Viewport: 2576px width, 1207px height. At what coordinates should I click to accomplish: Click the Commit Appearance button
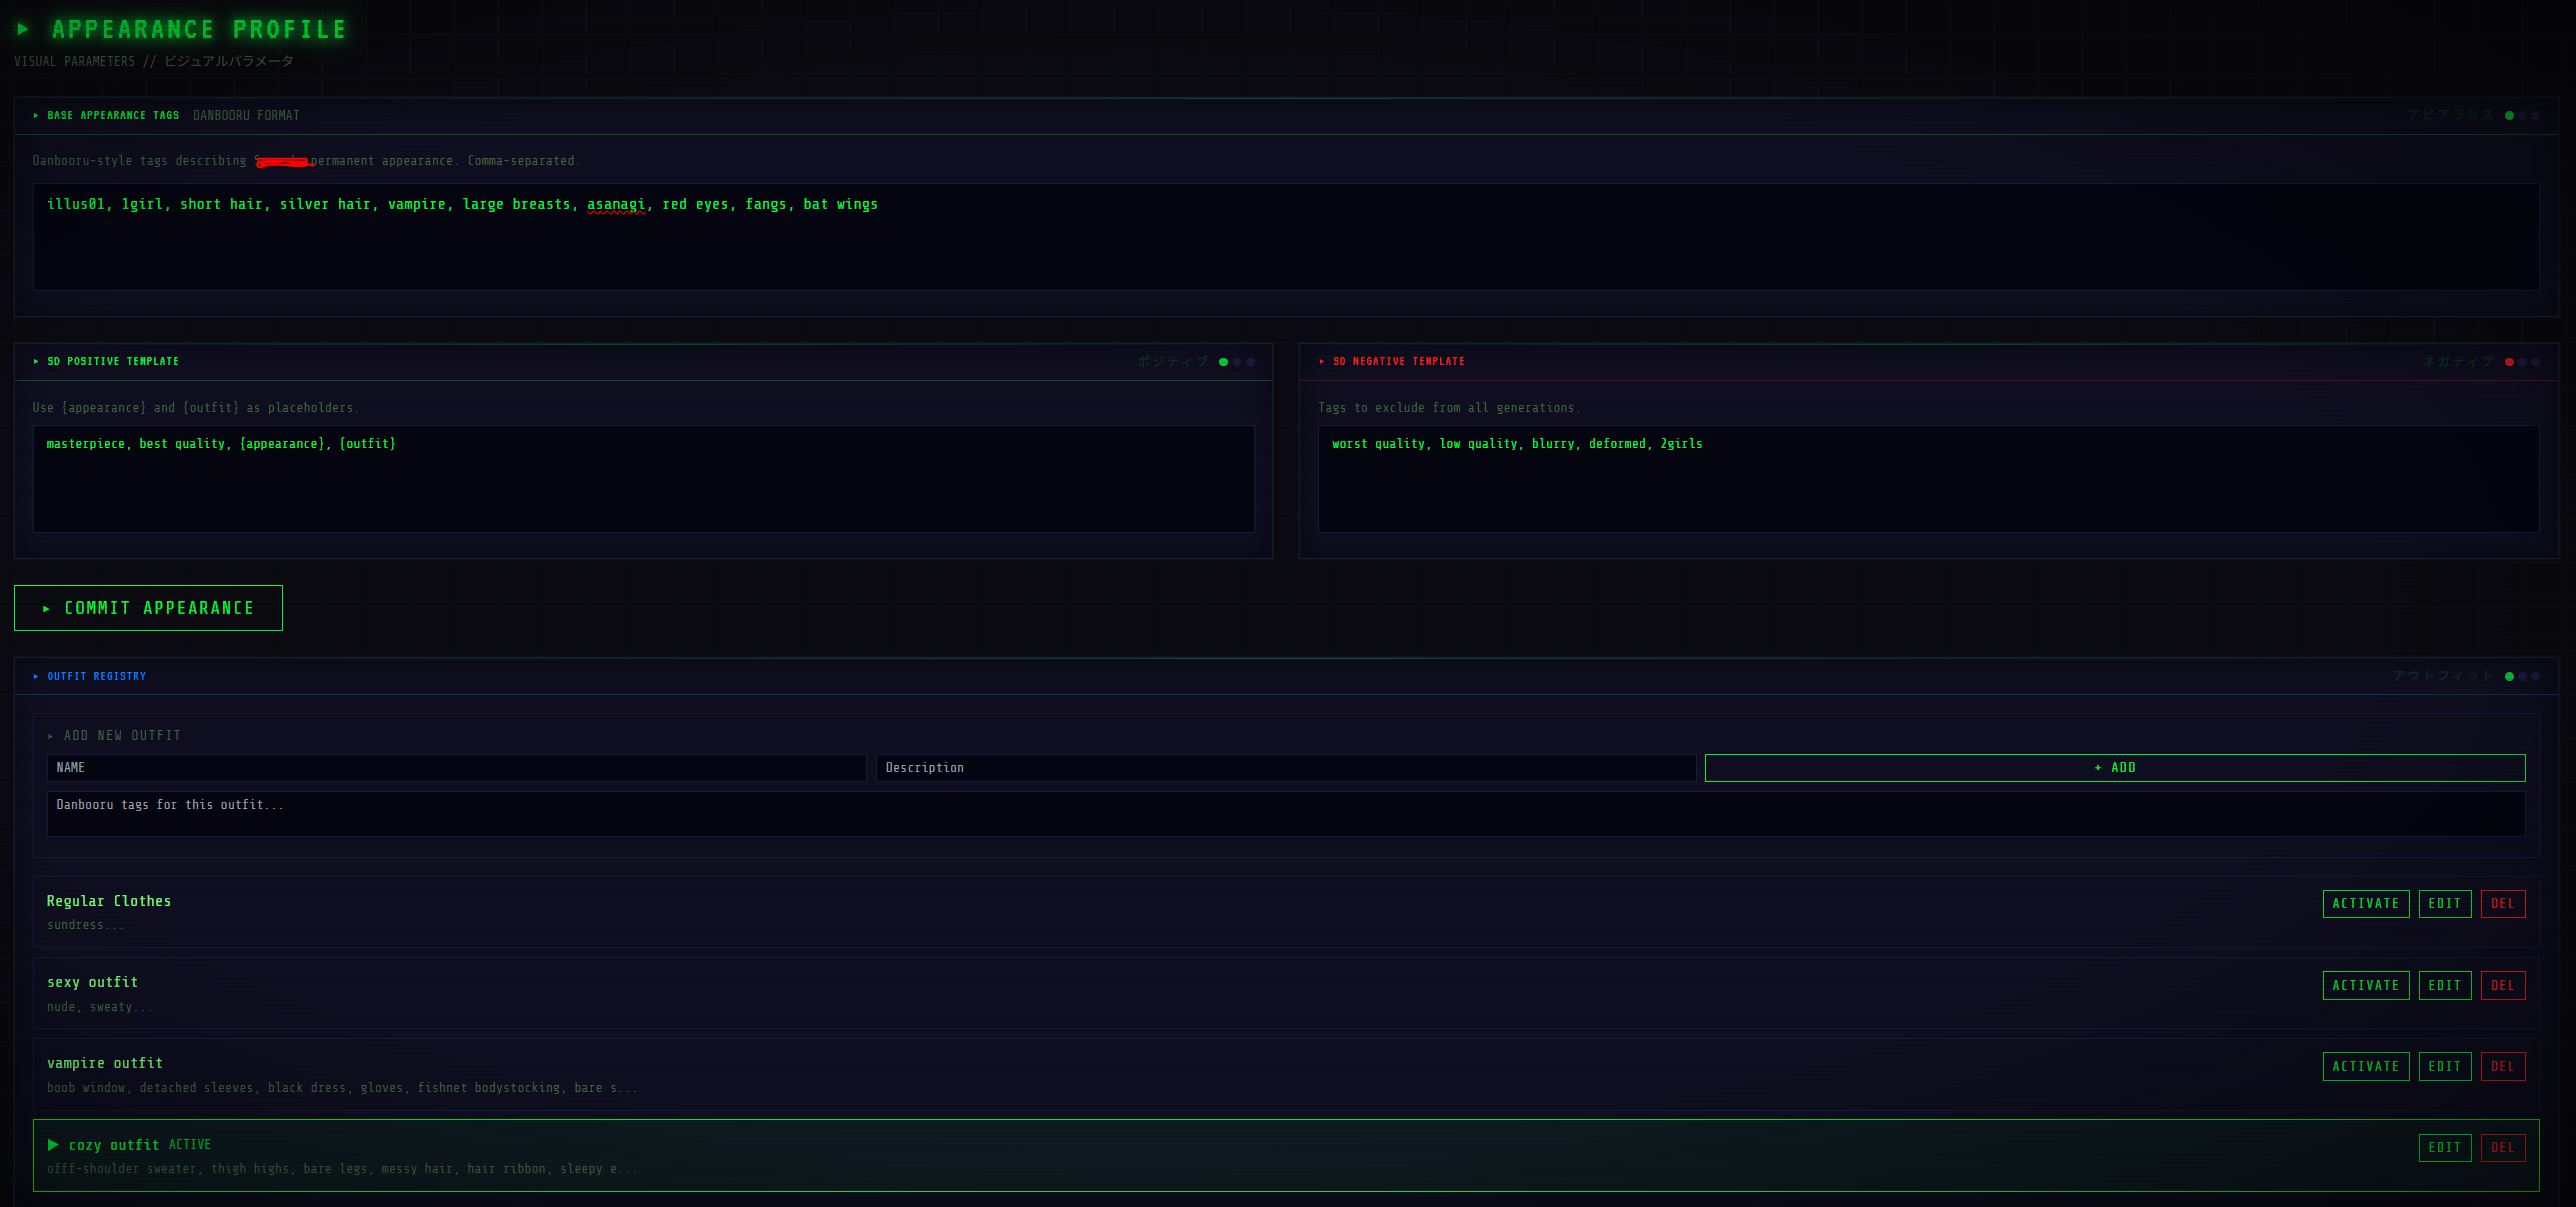[x=148, y=608]
